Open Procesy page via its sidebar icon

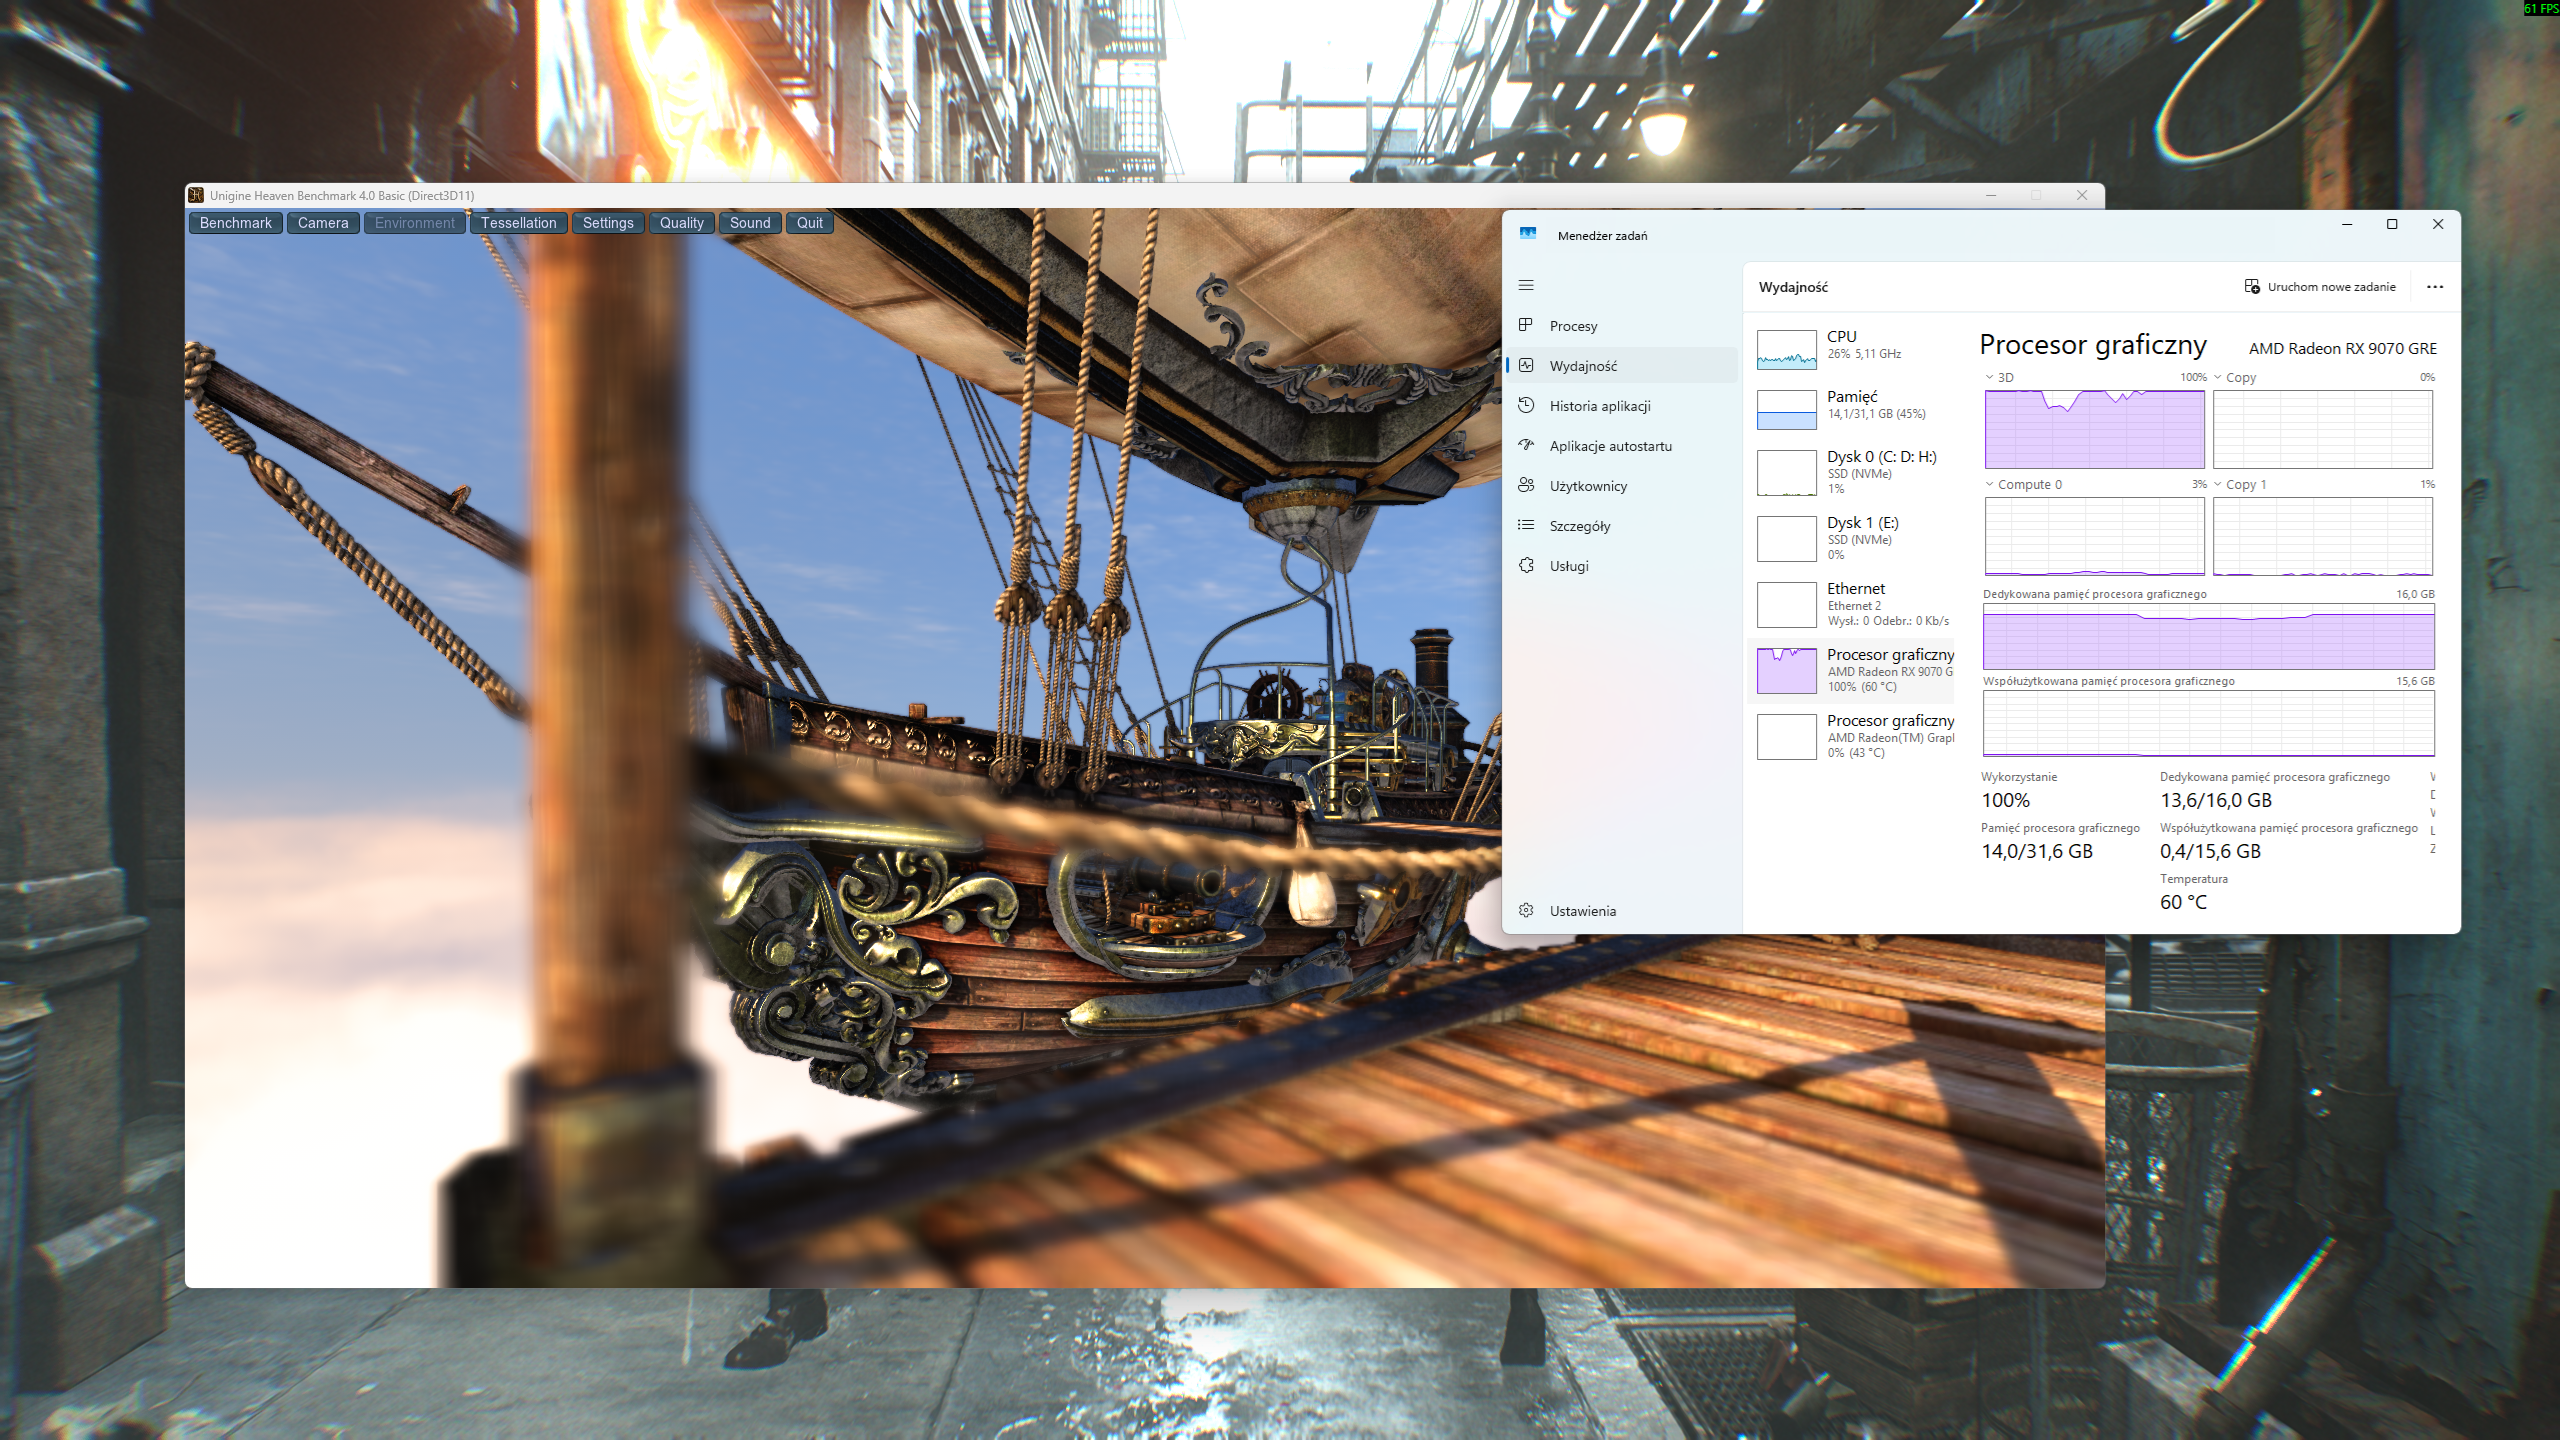click(x=1526, y=325)
